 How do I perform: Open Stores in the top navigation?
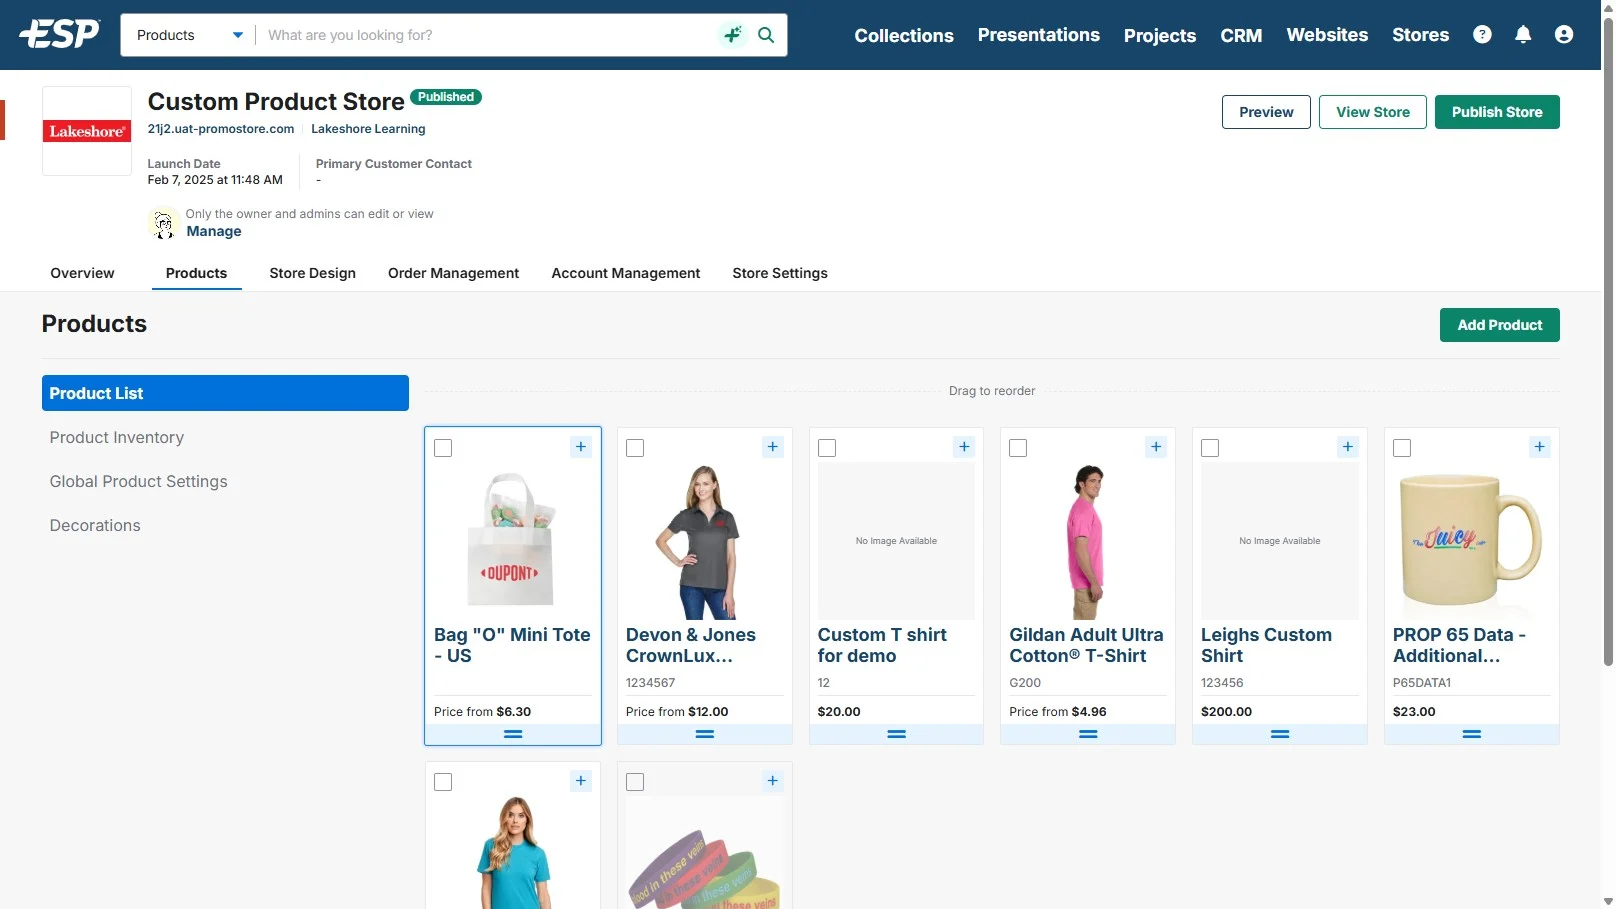click(1420, 35)
